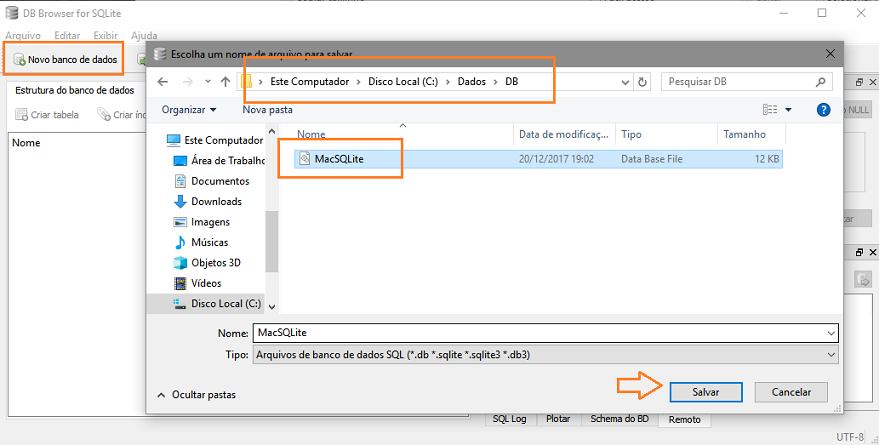879x445 pixels.
Task: Click the Salvar button
Action: pos(706,392)
